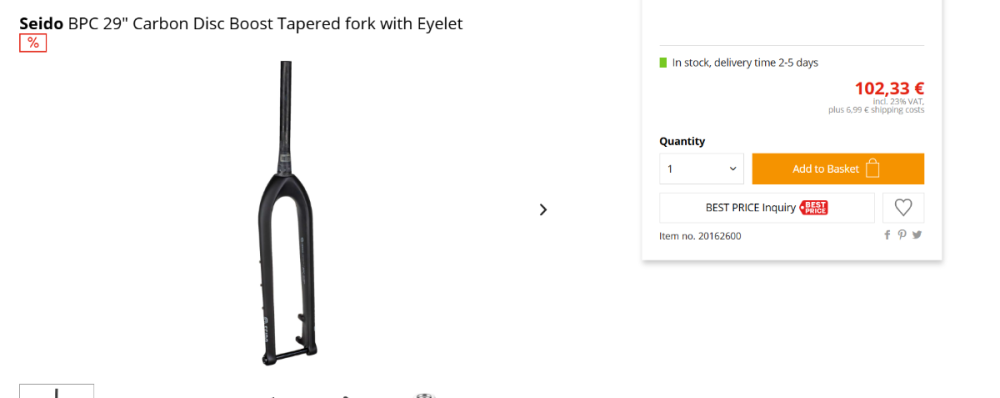
Task: Click the red percent sale badge
Action: (x=33, y=43)
